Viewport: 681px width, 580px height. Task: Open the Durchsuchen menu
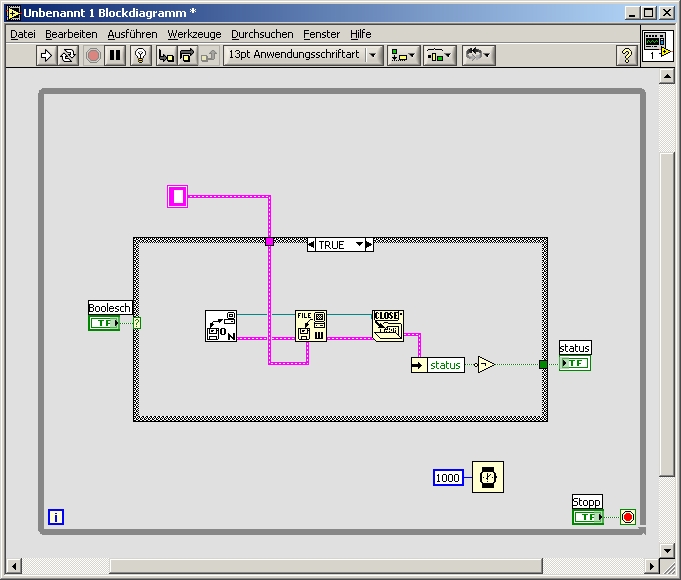click(x=262, y=34)
